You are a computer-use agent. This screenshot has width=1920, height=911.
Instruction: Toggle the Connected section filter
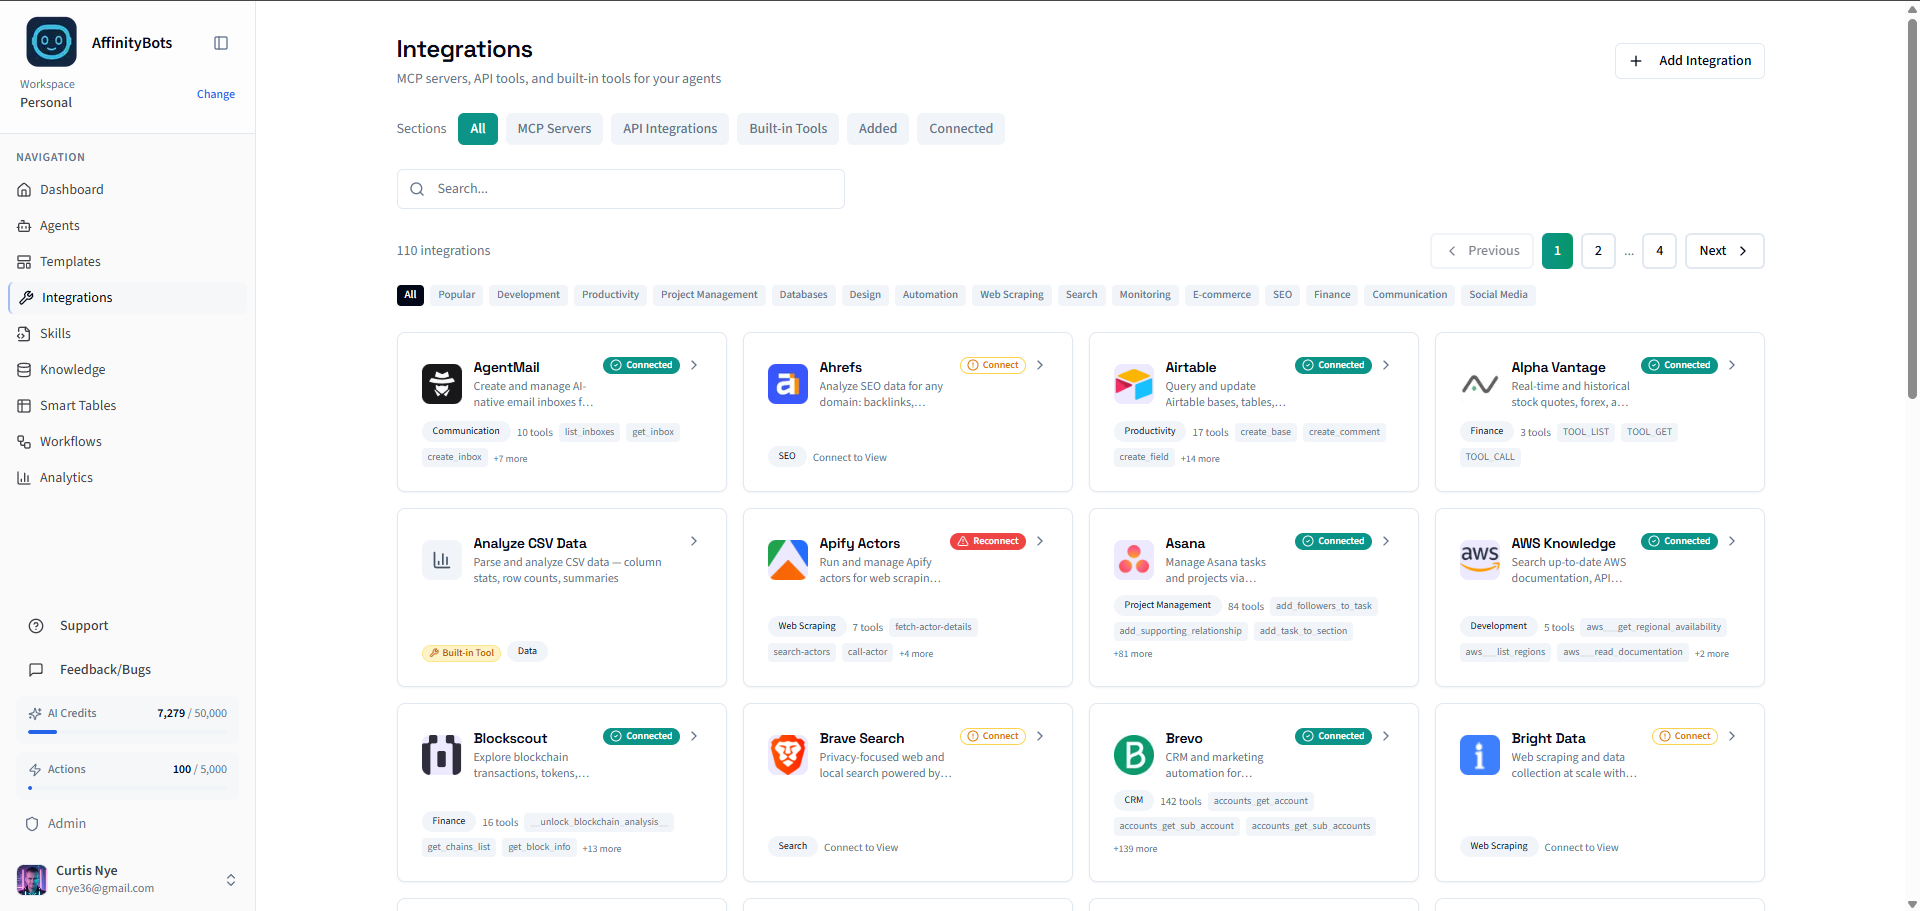(x=960, y=128)
